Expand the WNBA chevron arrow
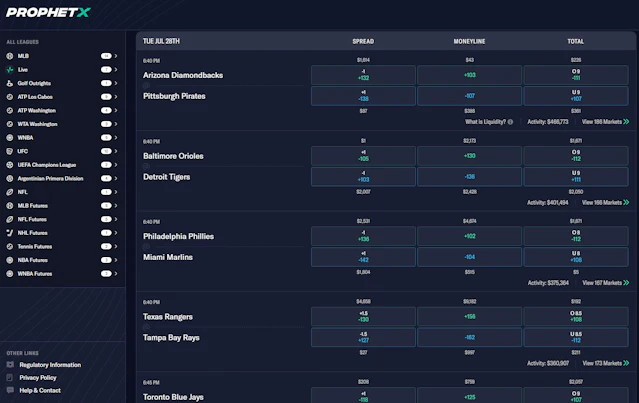 pyautogui.click(x=116, y=138)
